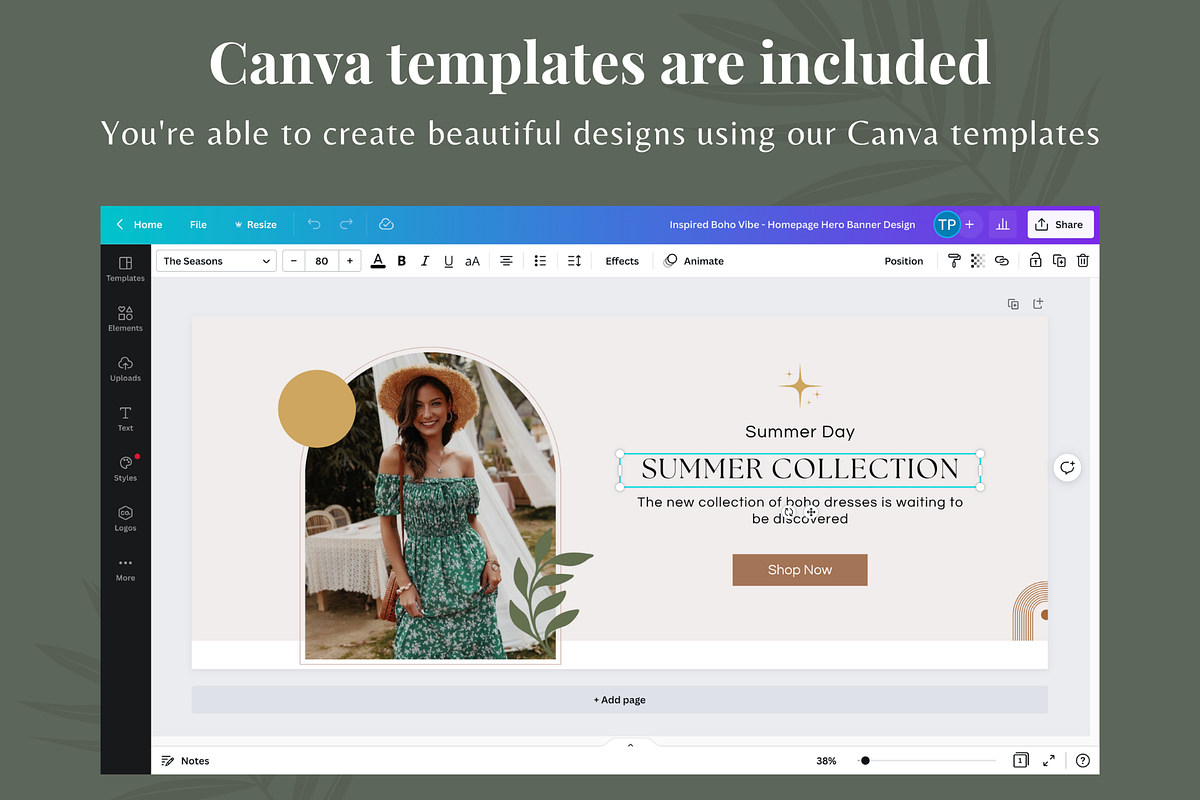1200x800 pixels.
Task: Select the gold circle shape on canvas
Action: click(316, 408)
